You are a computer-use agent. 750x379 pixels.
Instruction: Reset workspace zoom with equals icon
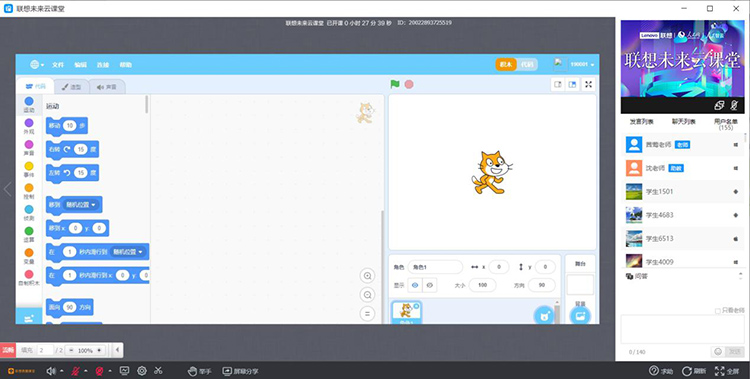coord(367,314)
